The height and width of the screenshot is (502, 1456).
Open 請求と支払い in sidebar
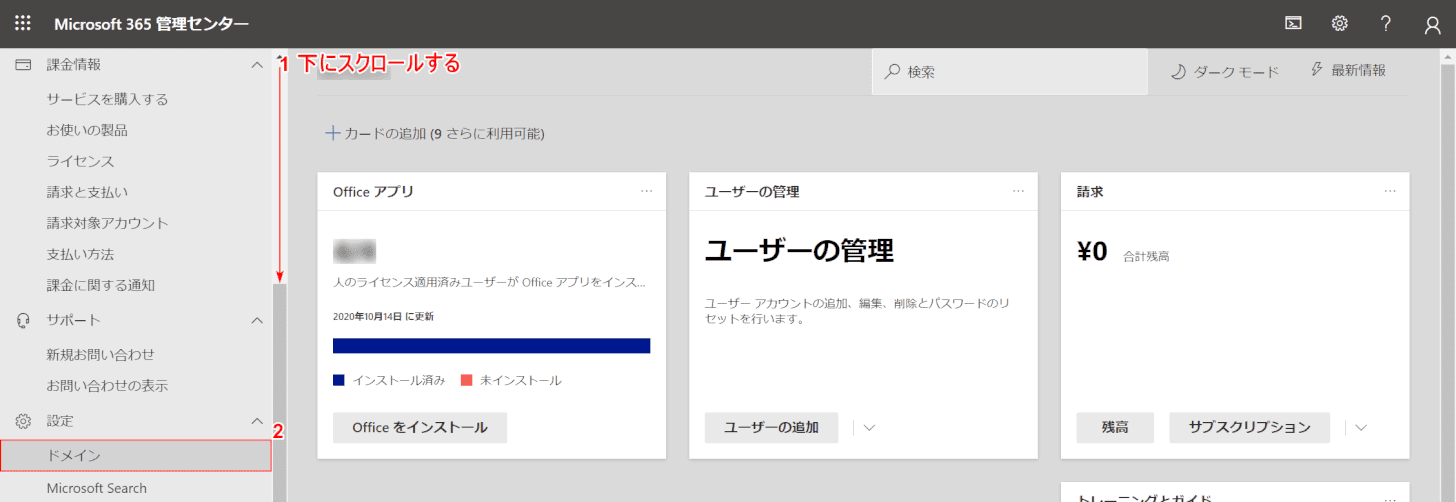(87, 192)
